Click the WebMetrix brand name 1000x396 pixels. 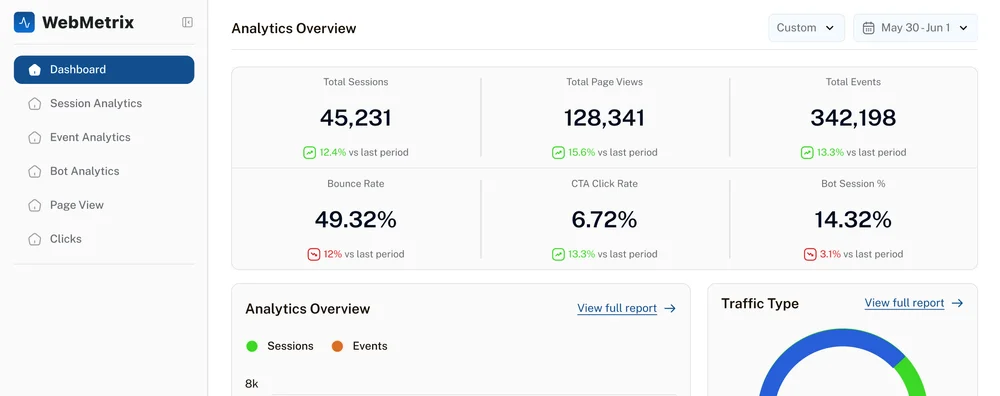(88, 22)
